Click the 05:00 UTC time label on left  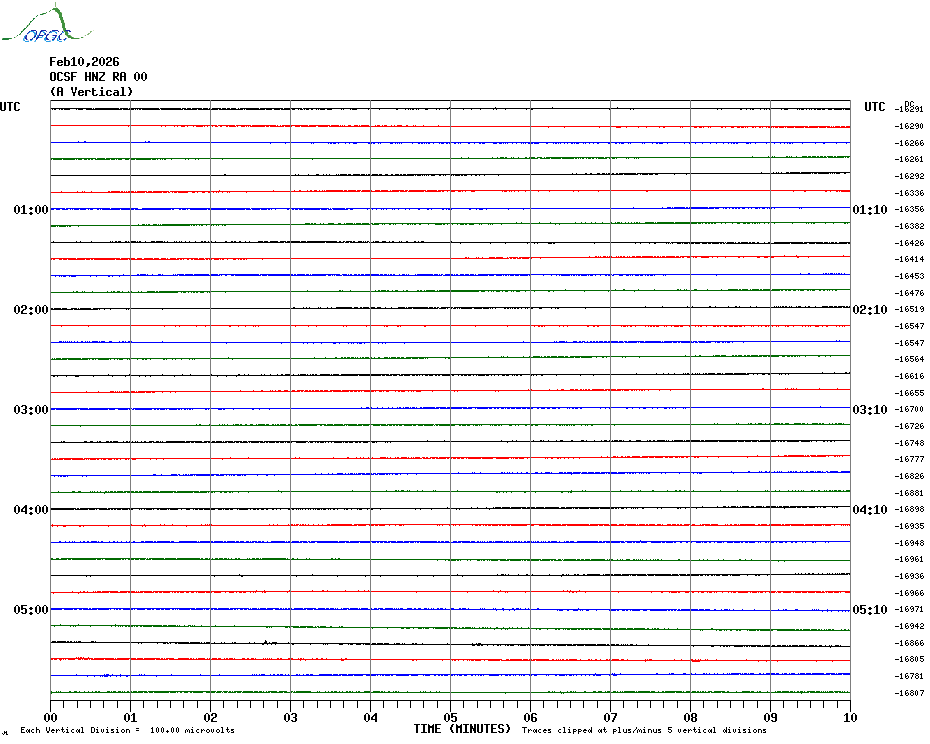31,610
